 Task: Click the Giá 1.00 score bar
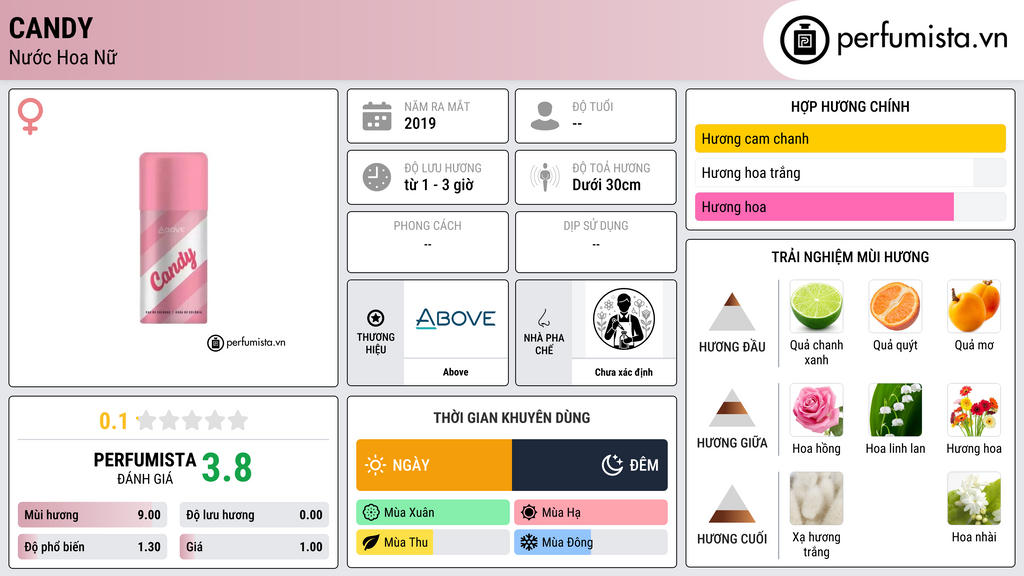[254, 547]
